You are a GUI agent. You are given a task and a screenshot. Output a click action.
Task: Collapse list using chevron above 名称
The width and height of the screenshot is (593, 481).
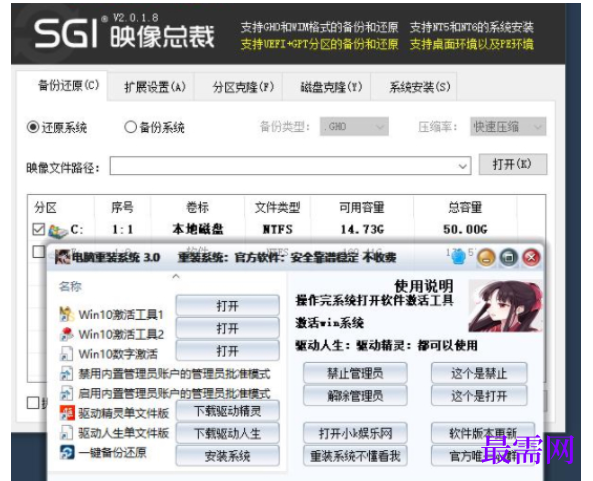[176, 276]
